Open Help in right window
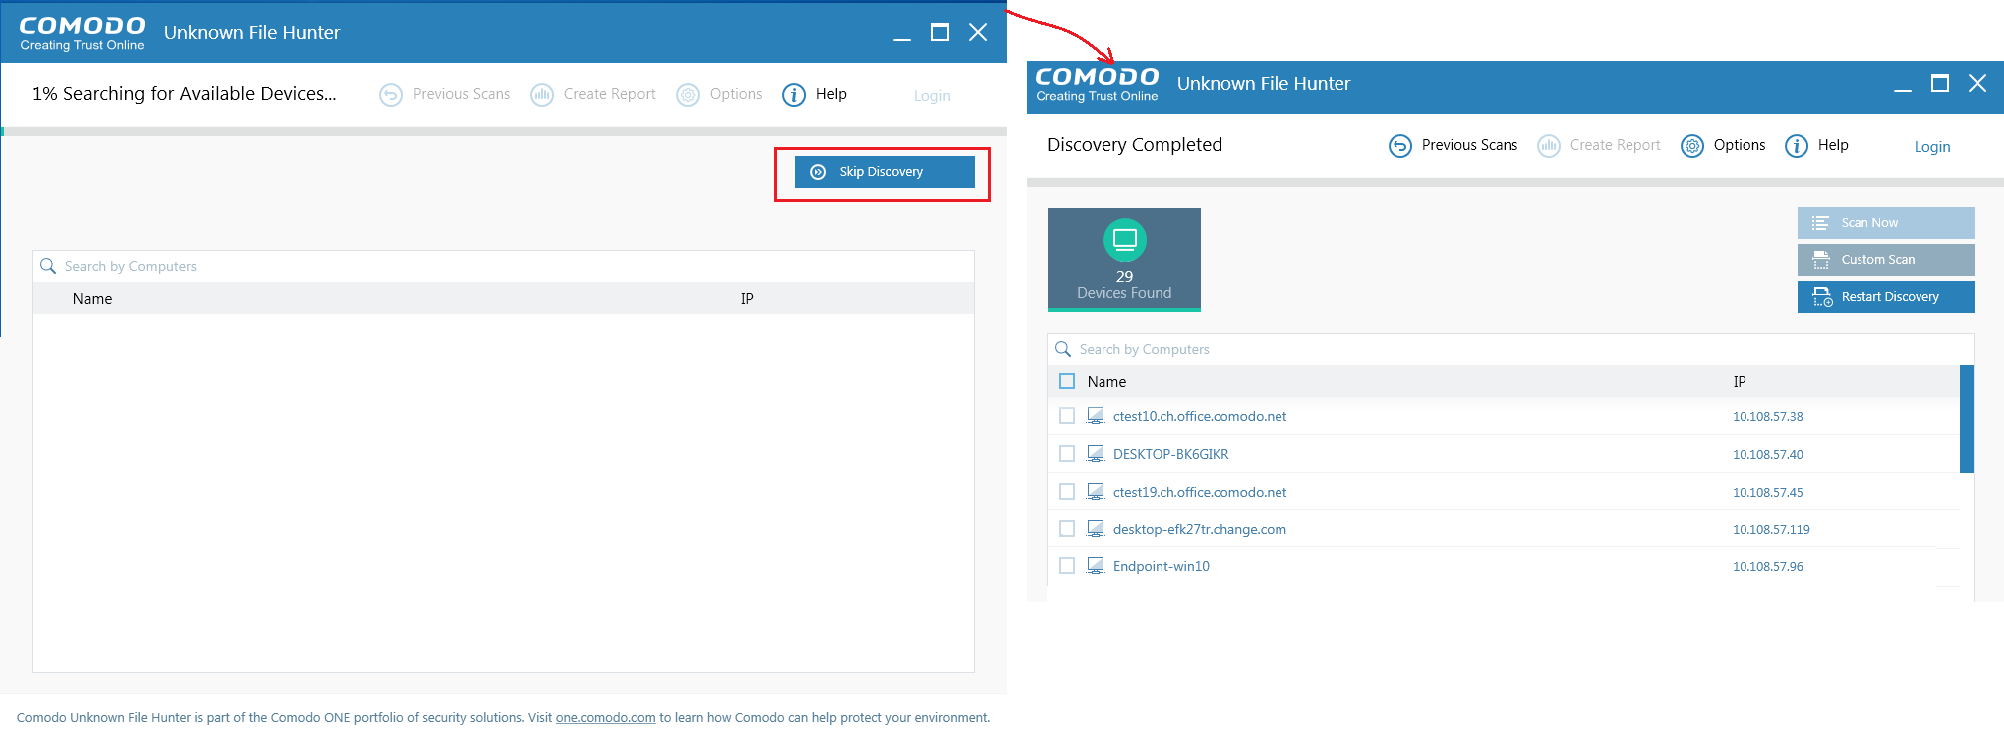 [x=1833, y=145]
